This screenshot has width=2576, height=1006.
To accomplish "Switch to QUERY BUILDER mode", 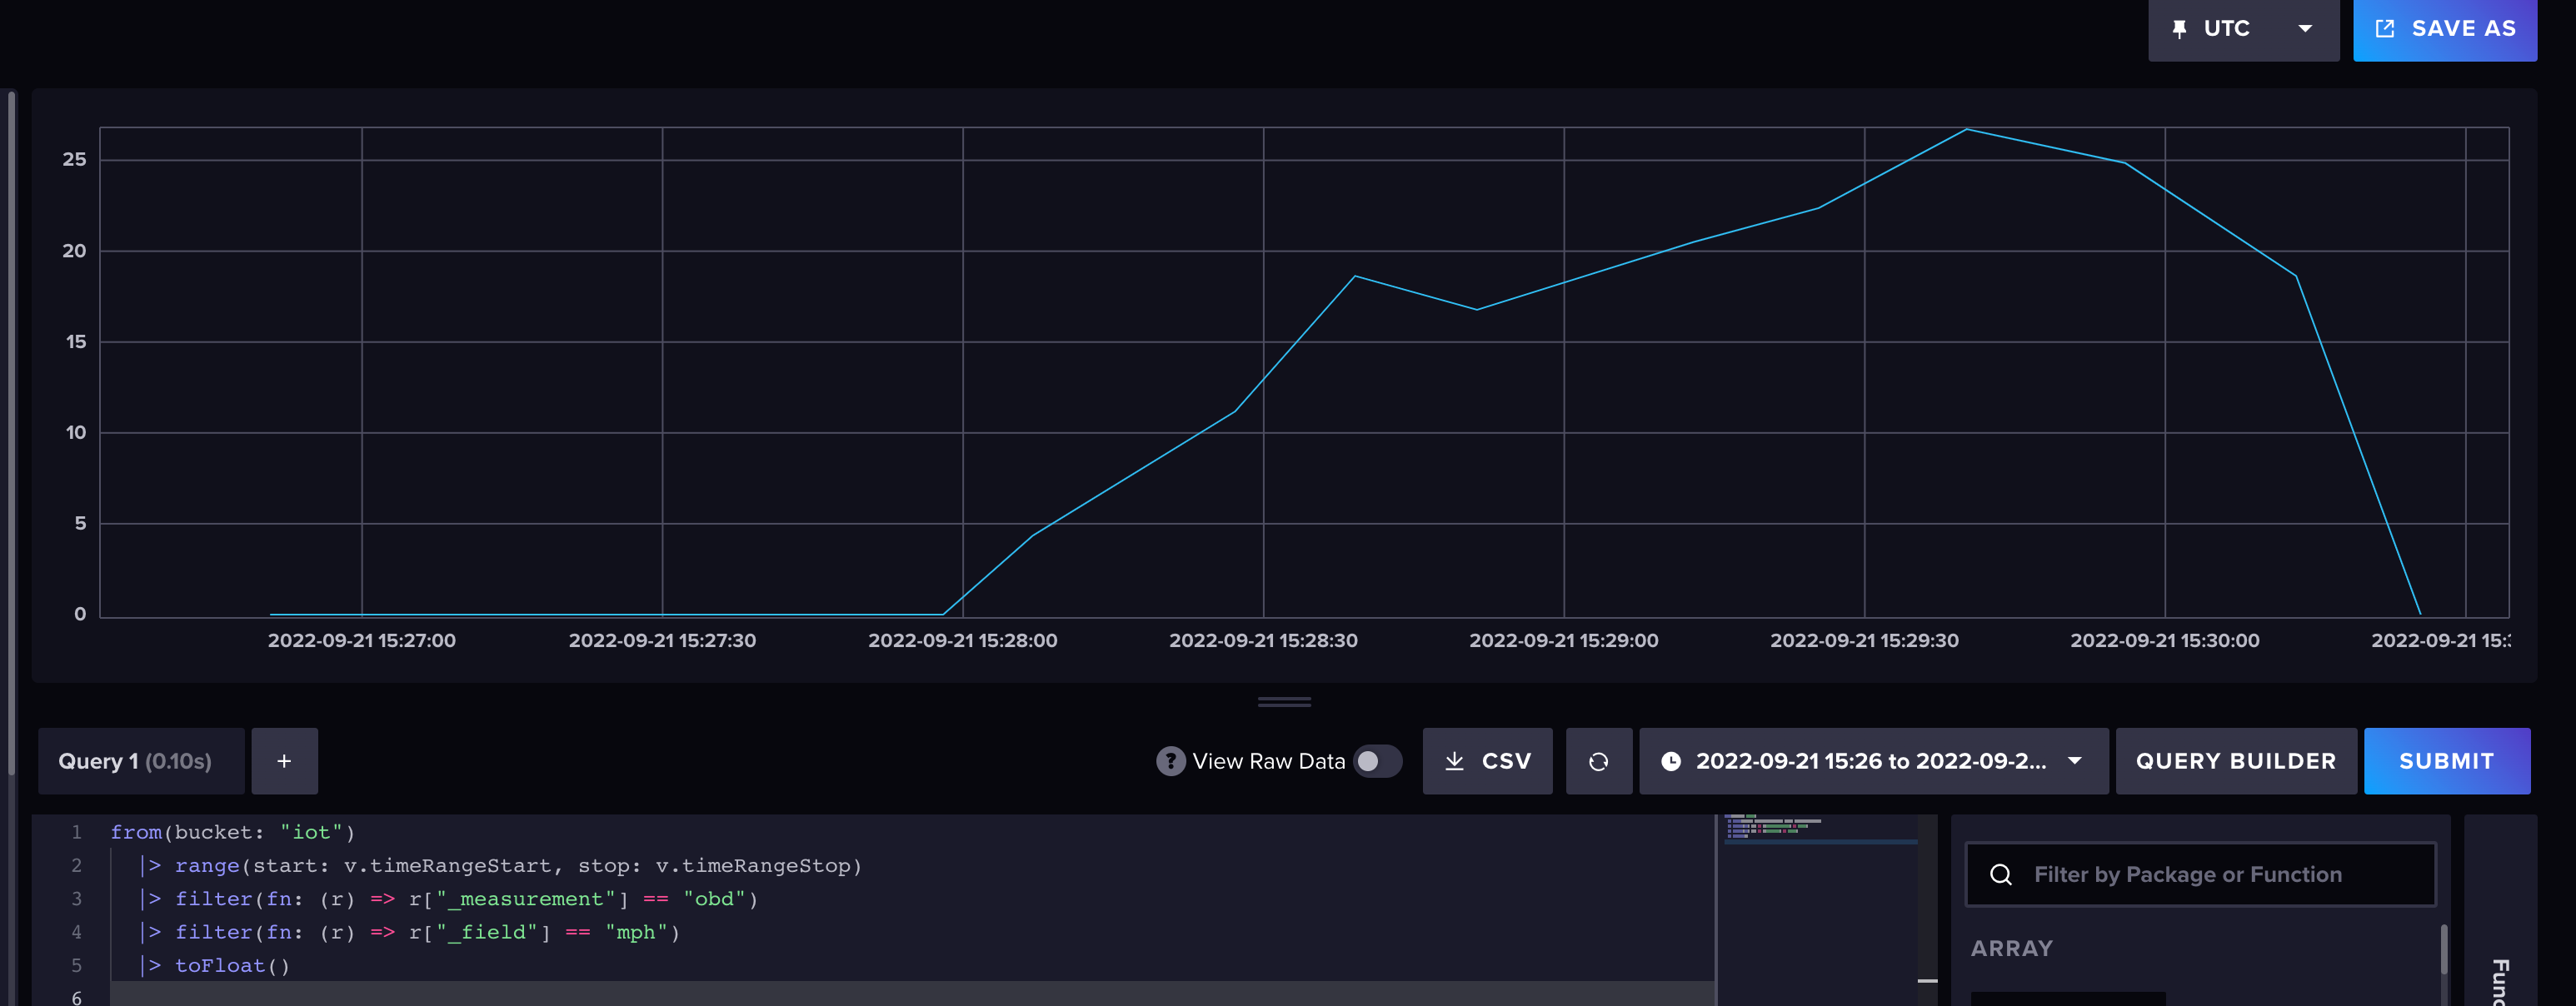I will coord(2236,760).
